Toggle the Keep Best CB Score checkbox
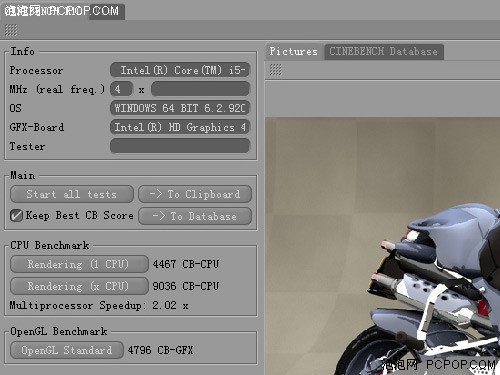Viewport: 500px width, 375px height. tap(16, 216)
